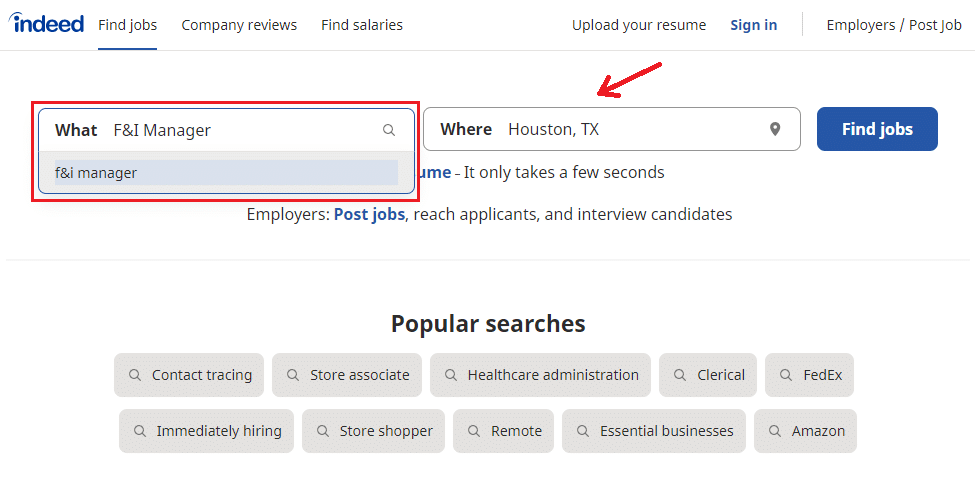Focus the Where input with Houston, TX
The image size is (975, 483).
point(612,129)
